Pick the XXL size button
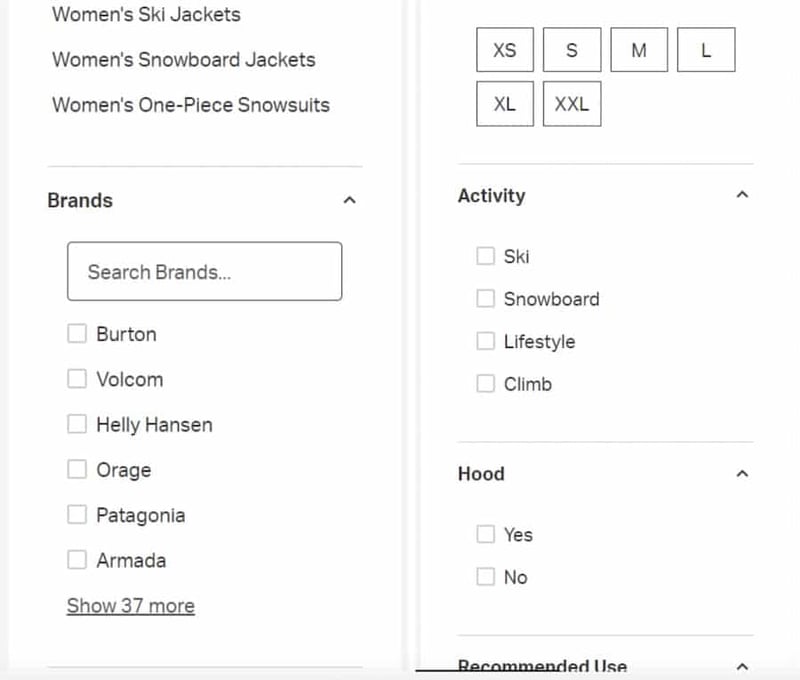The height and width of the screenshot is (680, 800). 572,104
